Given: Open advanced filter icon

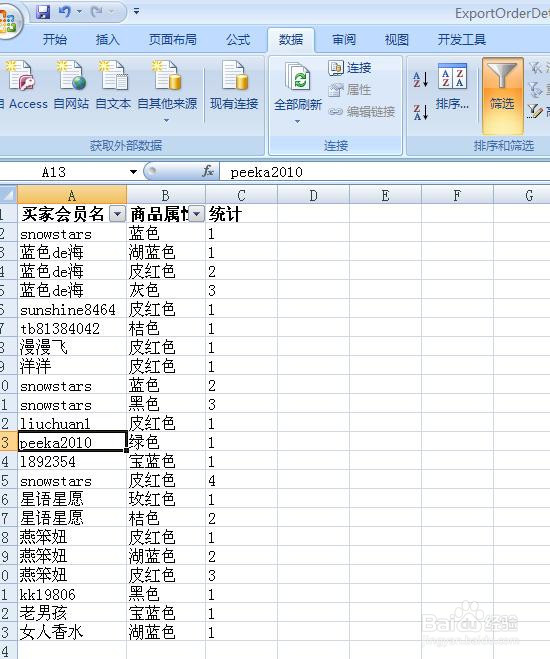Looking at the screenshot, I should click(x=535, y=111).
